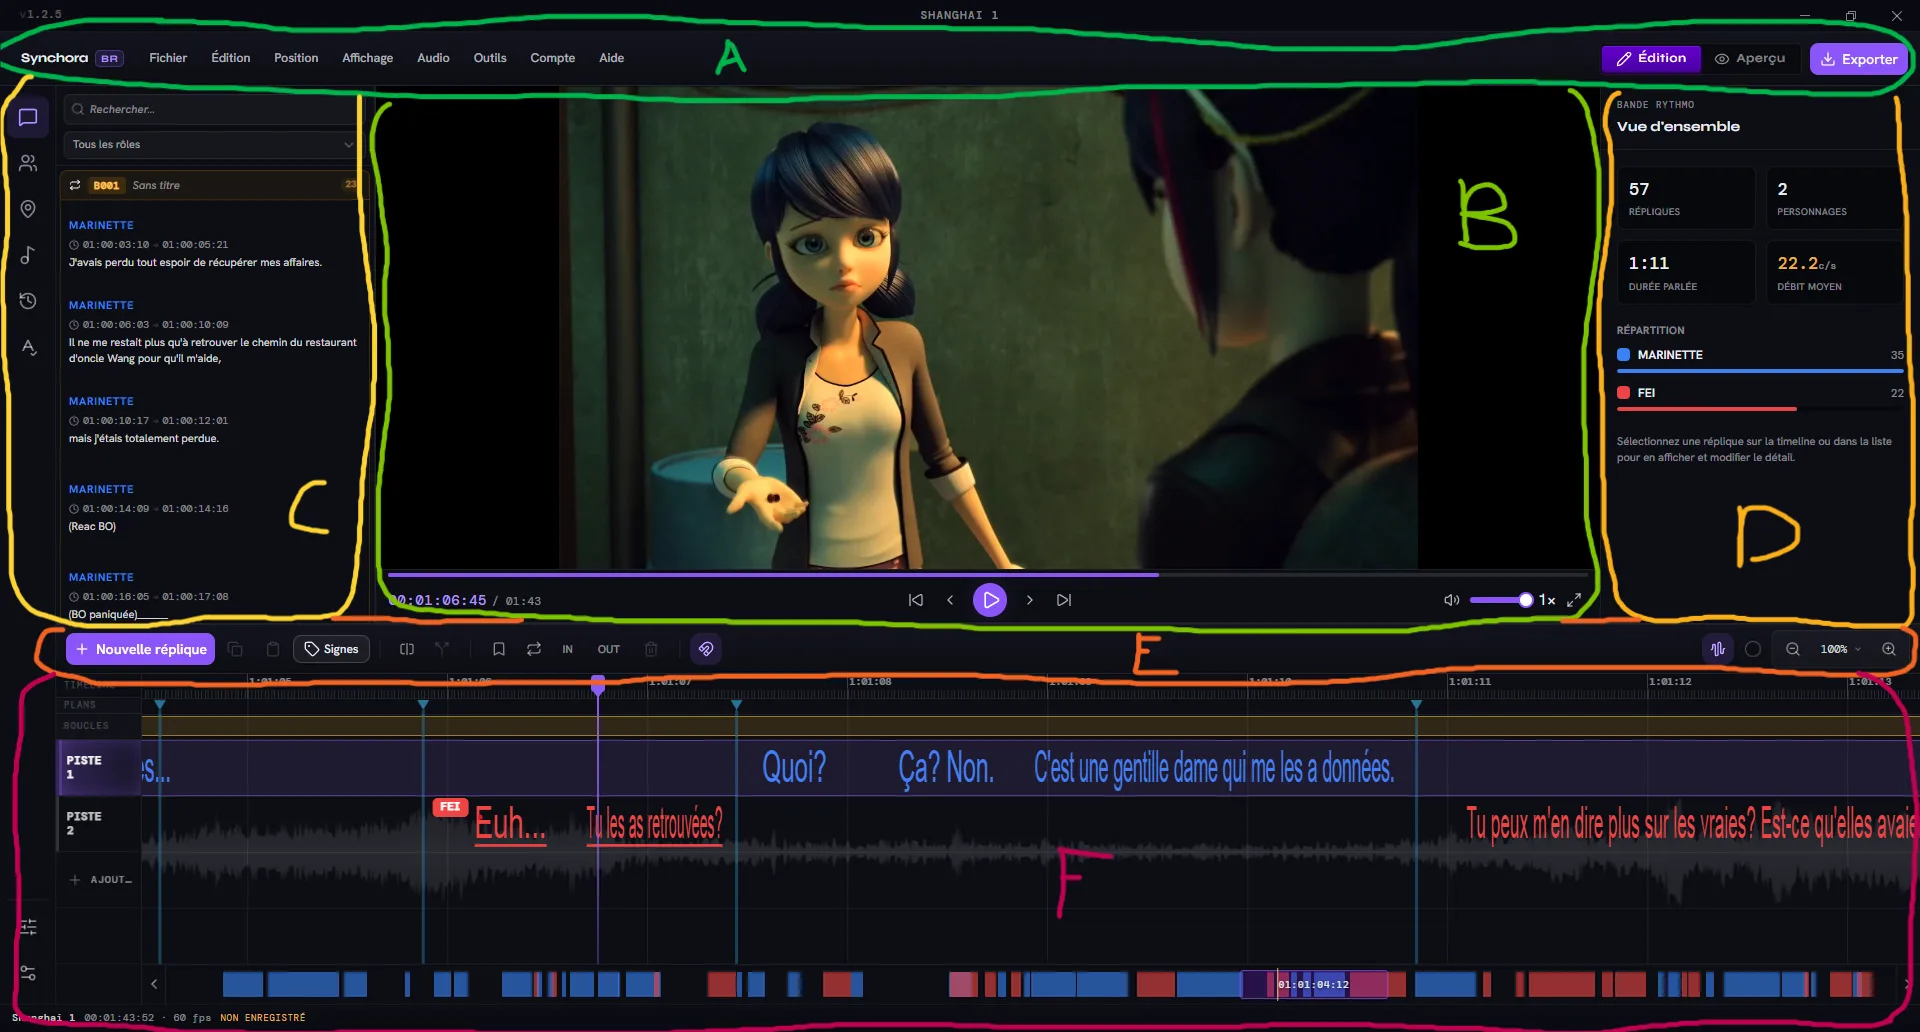
Task: Open the Audio menu
Action: click(433, 58)
